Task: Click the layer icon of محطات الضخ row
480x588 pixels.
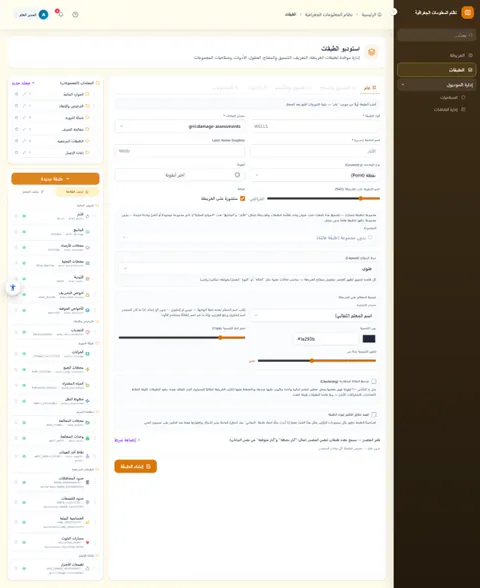Action: (x=87, y=369)
